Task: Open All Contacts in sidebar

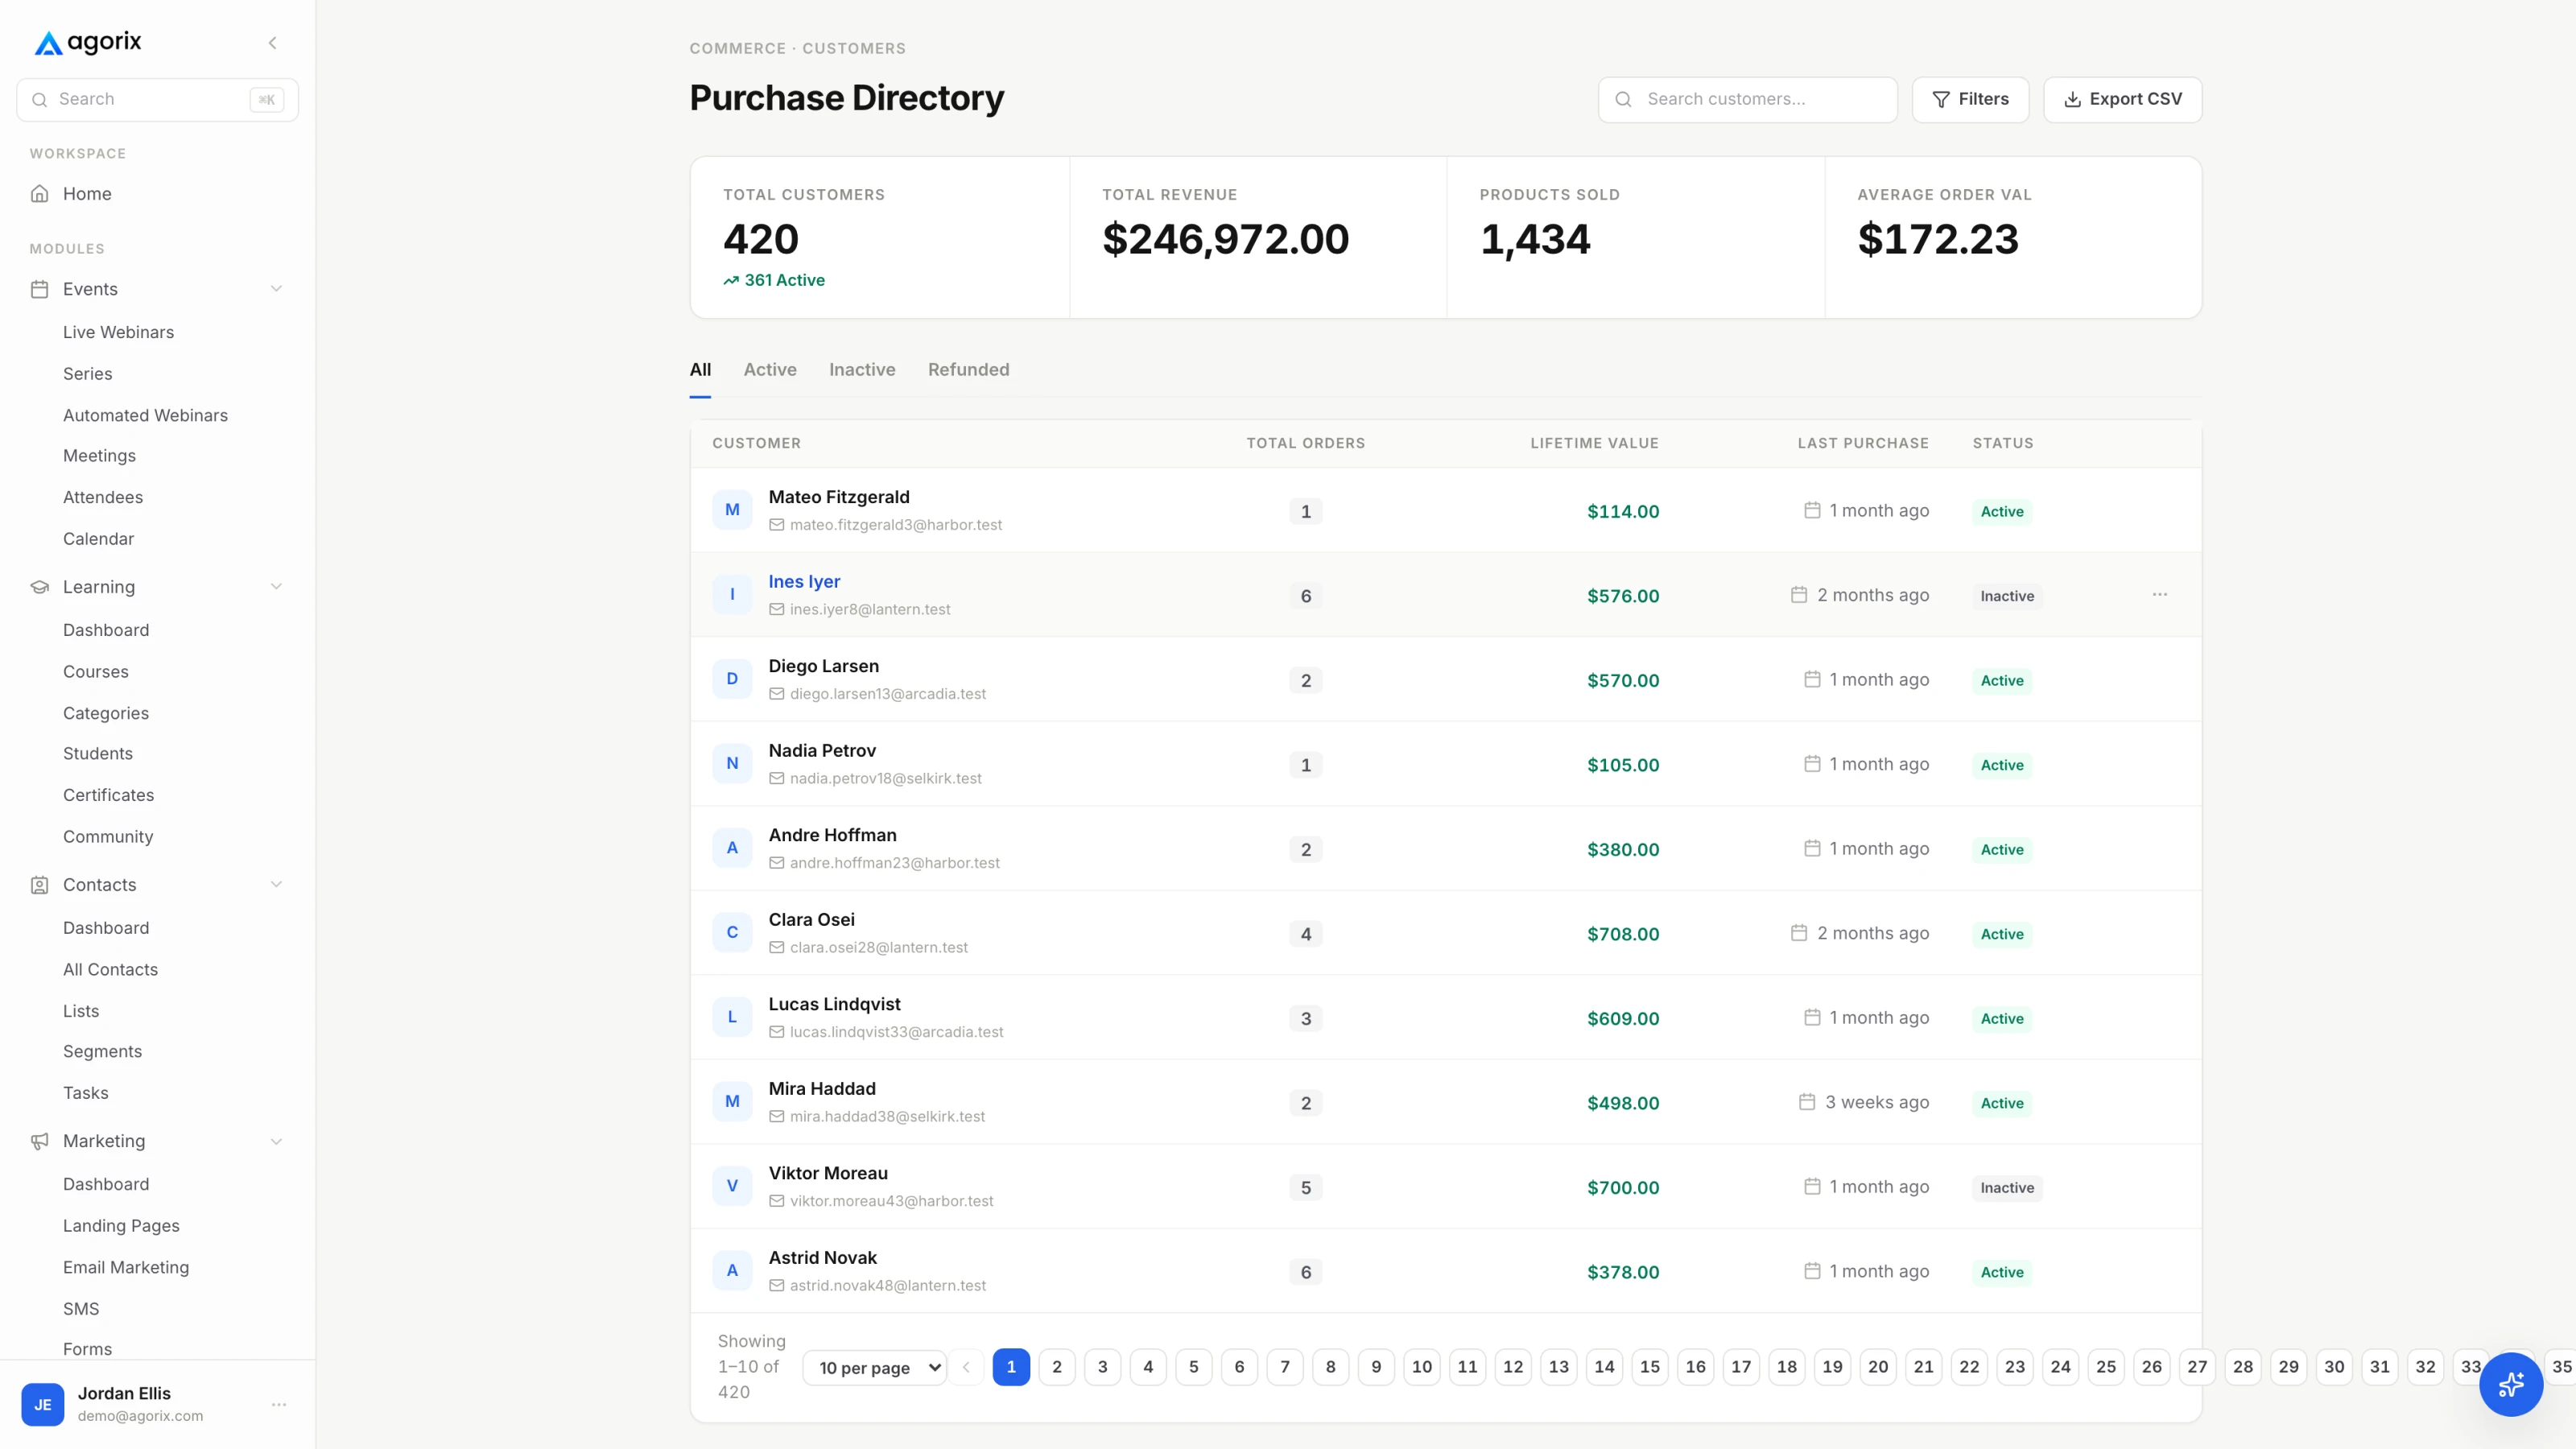Action: 110,969
